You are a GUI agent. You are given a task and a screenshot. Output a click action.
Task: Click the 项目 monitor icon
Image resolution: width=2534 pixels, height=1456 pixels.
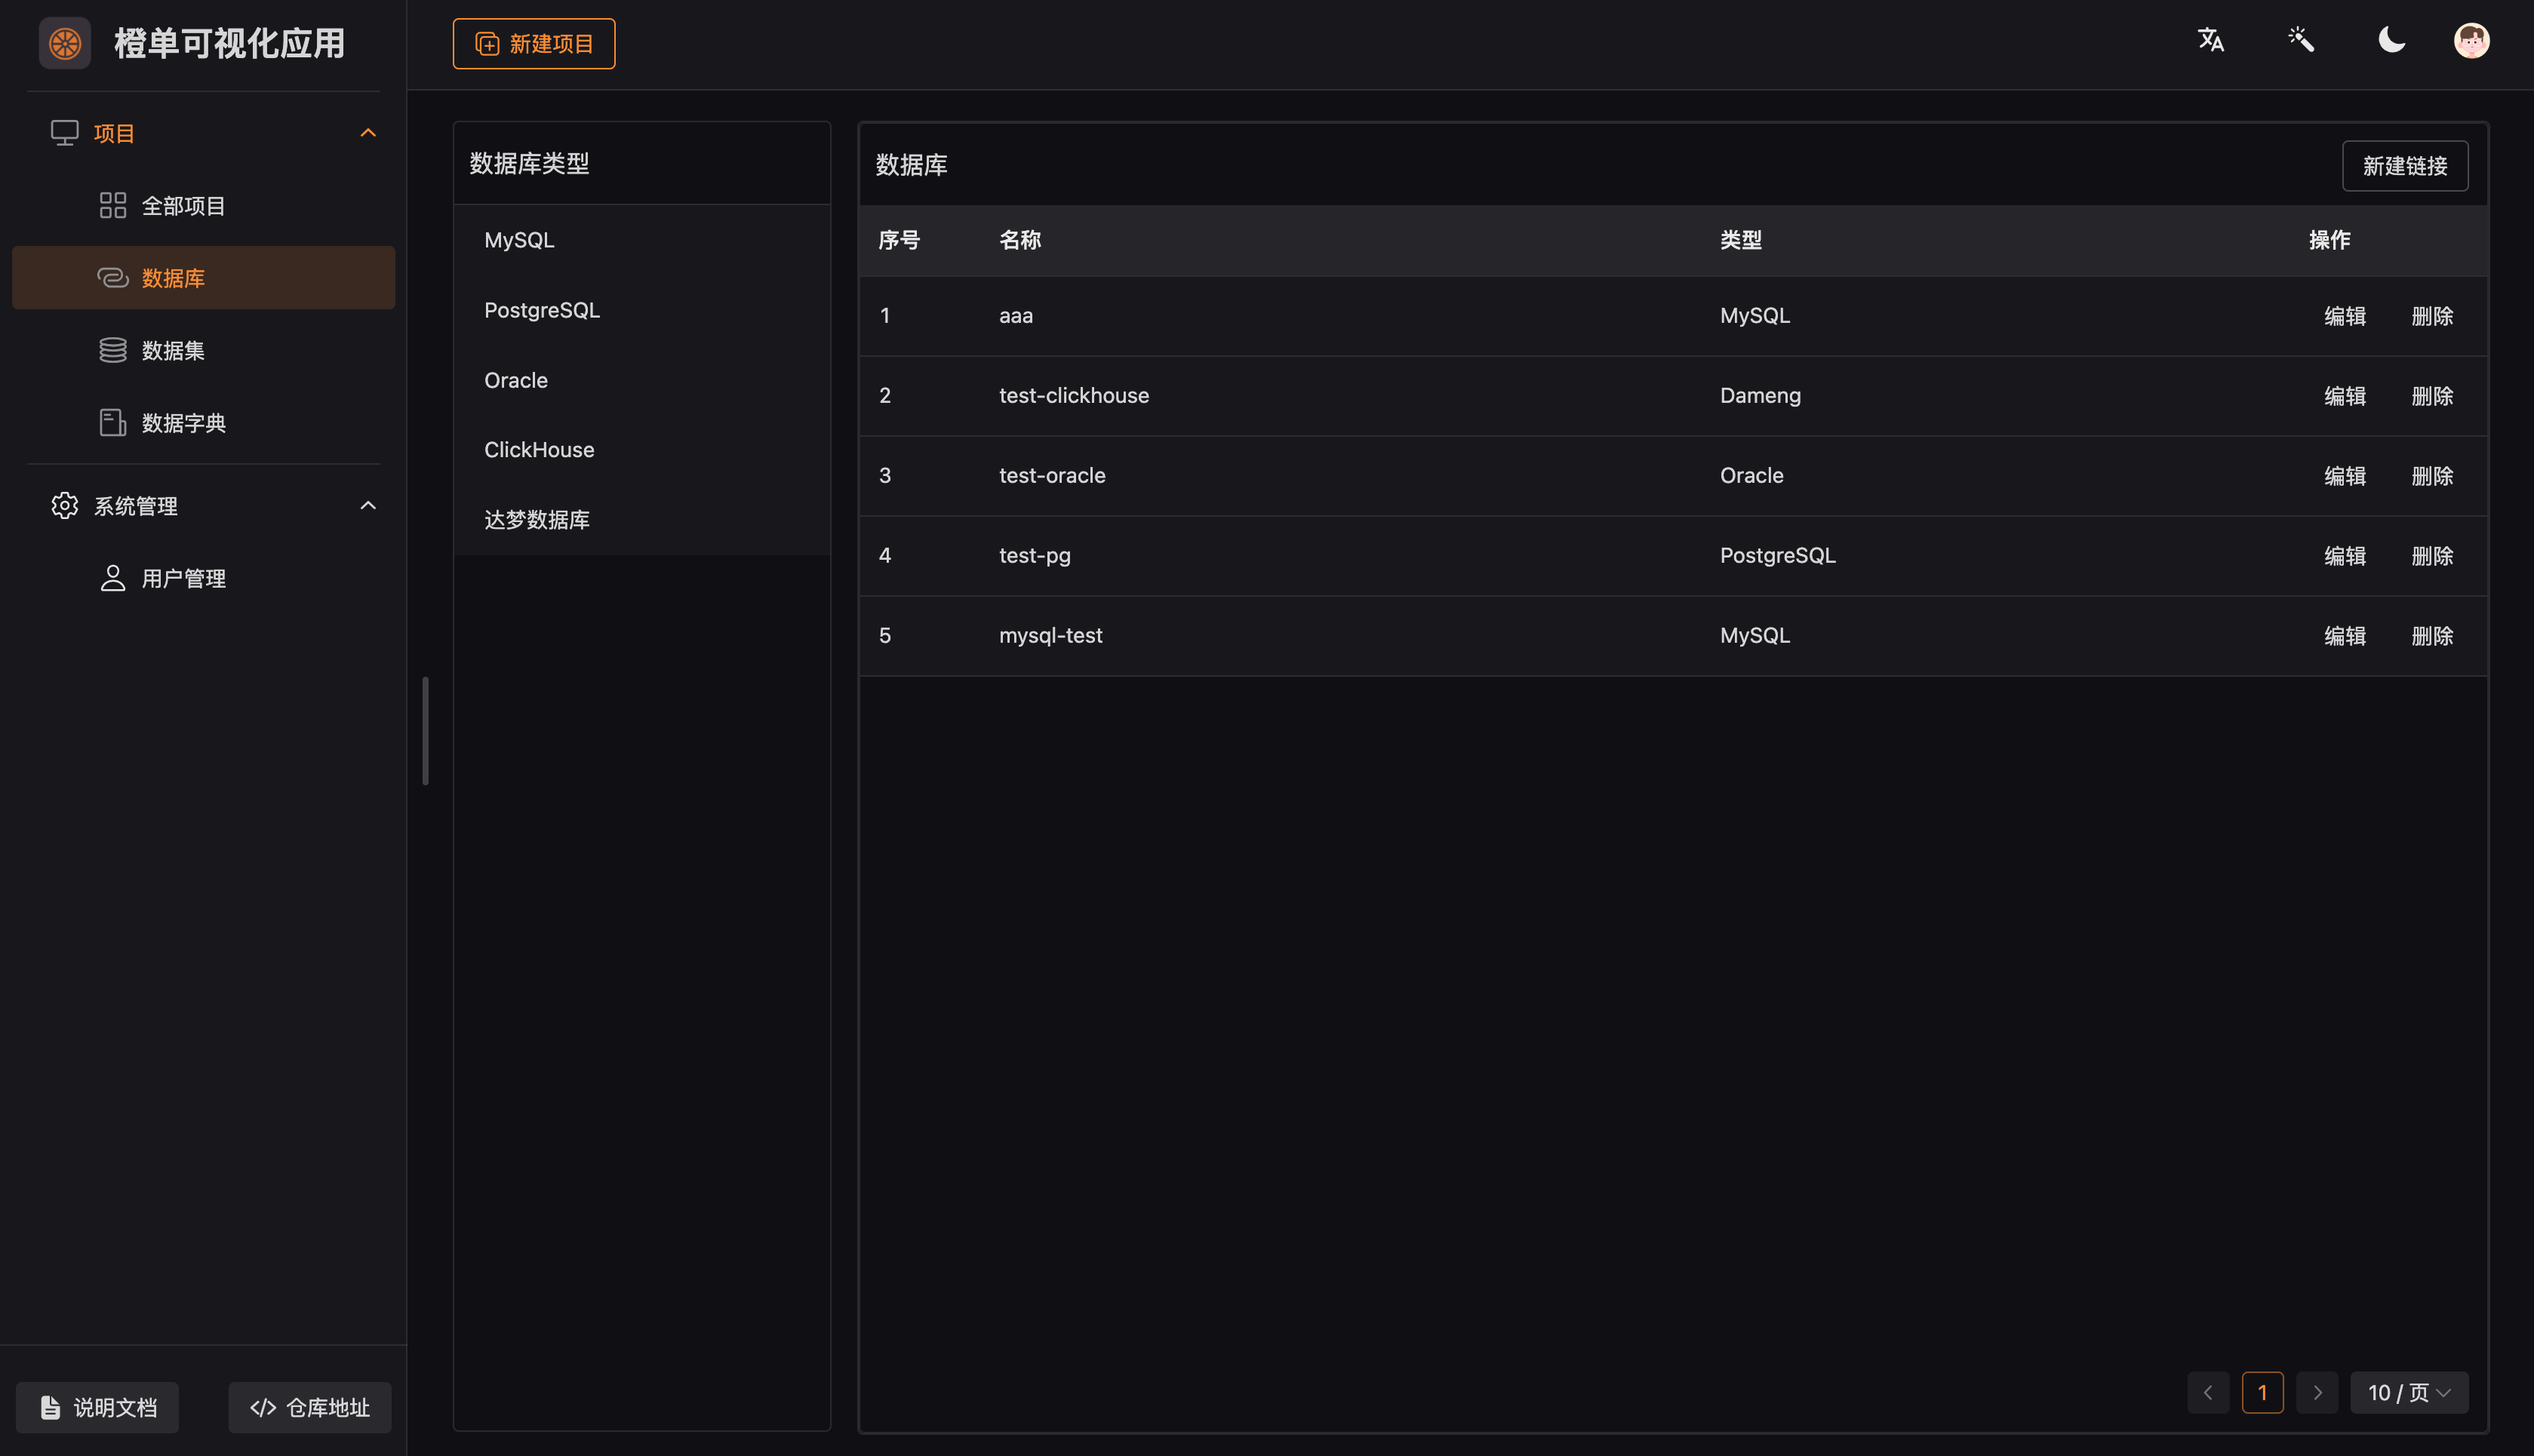tap(65, 133)
